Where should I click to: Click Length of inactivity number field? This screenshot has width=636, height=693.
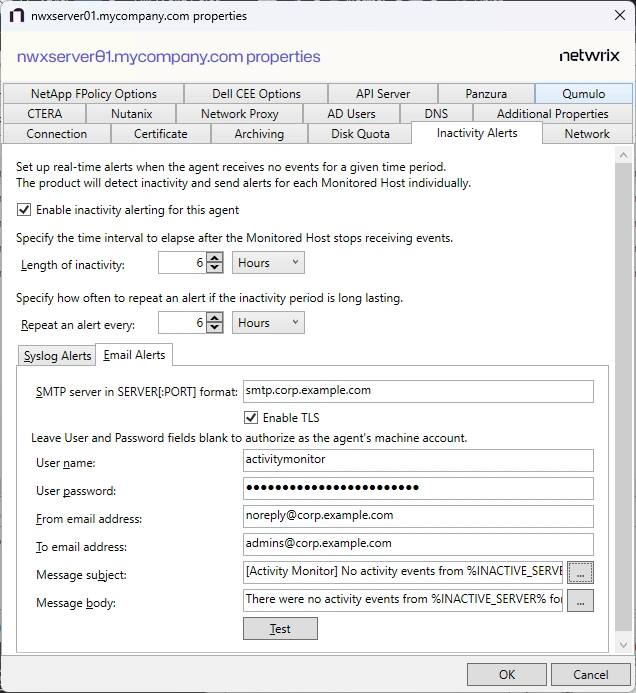[x=182, y=263]
